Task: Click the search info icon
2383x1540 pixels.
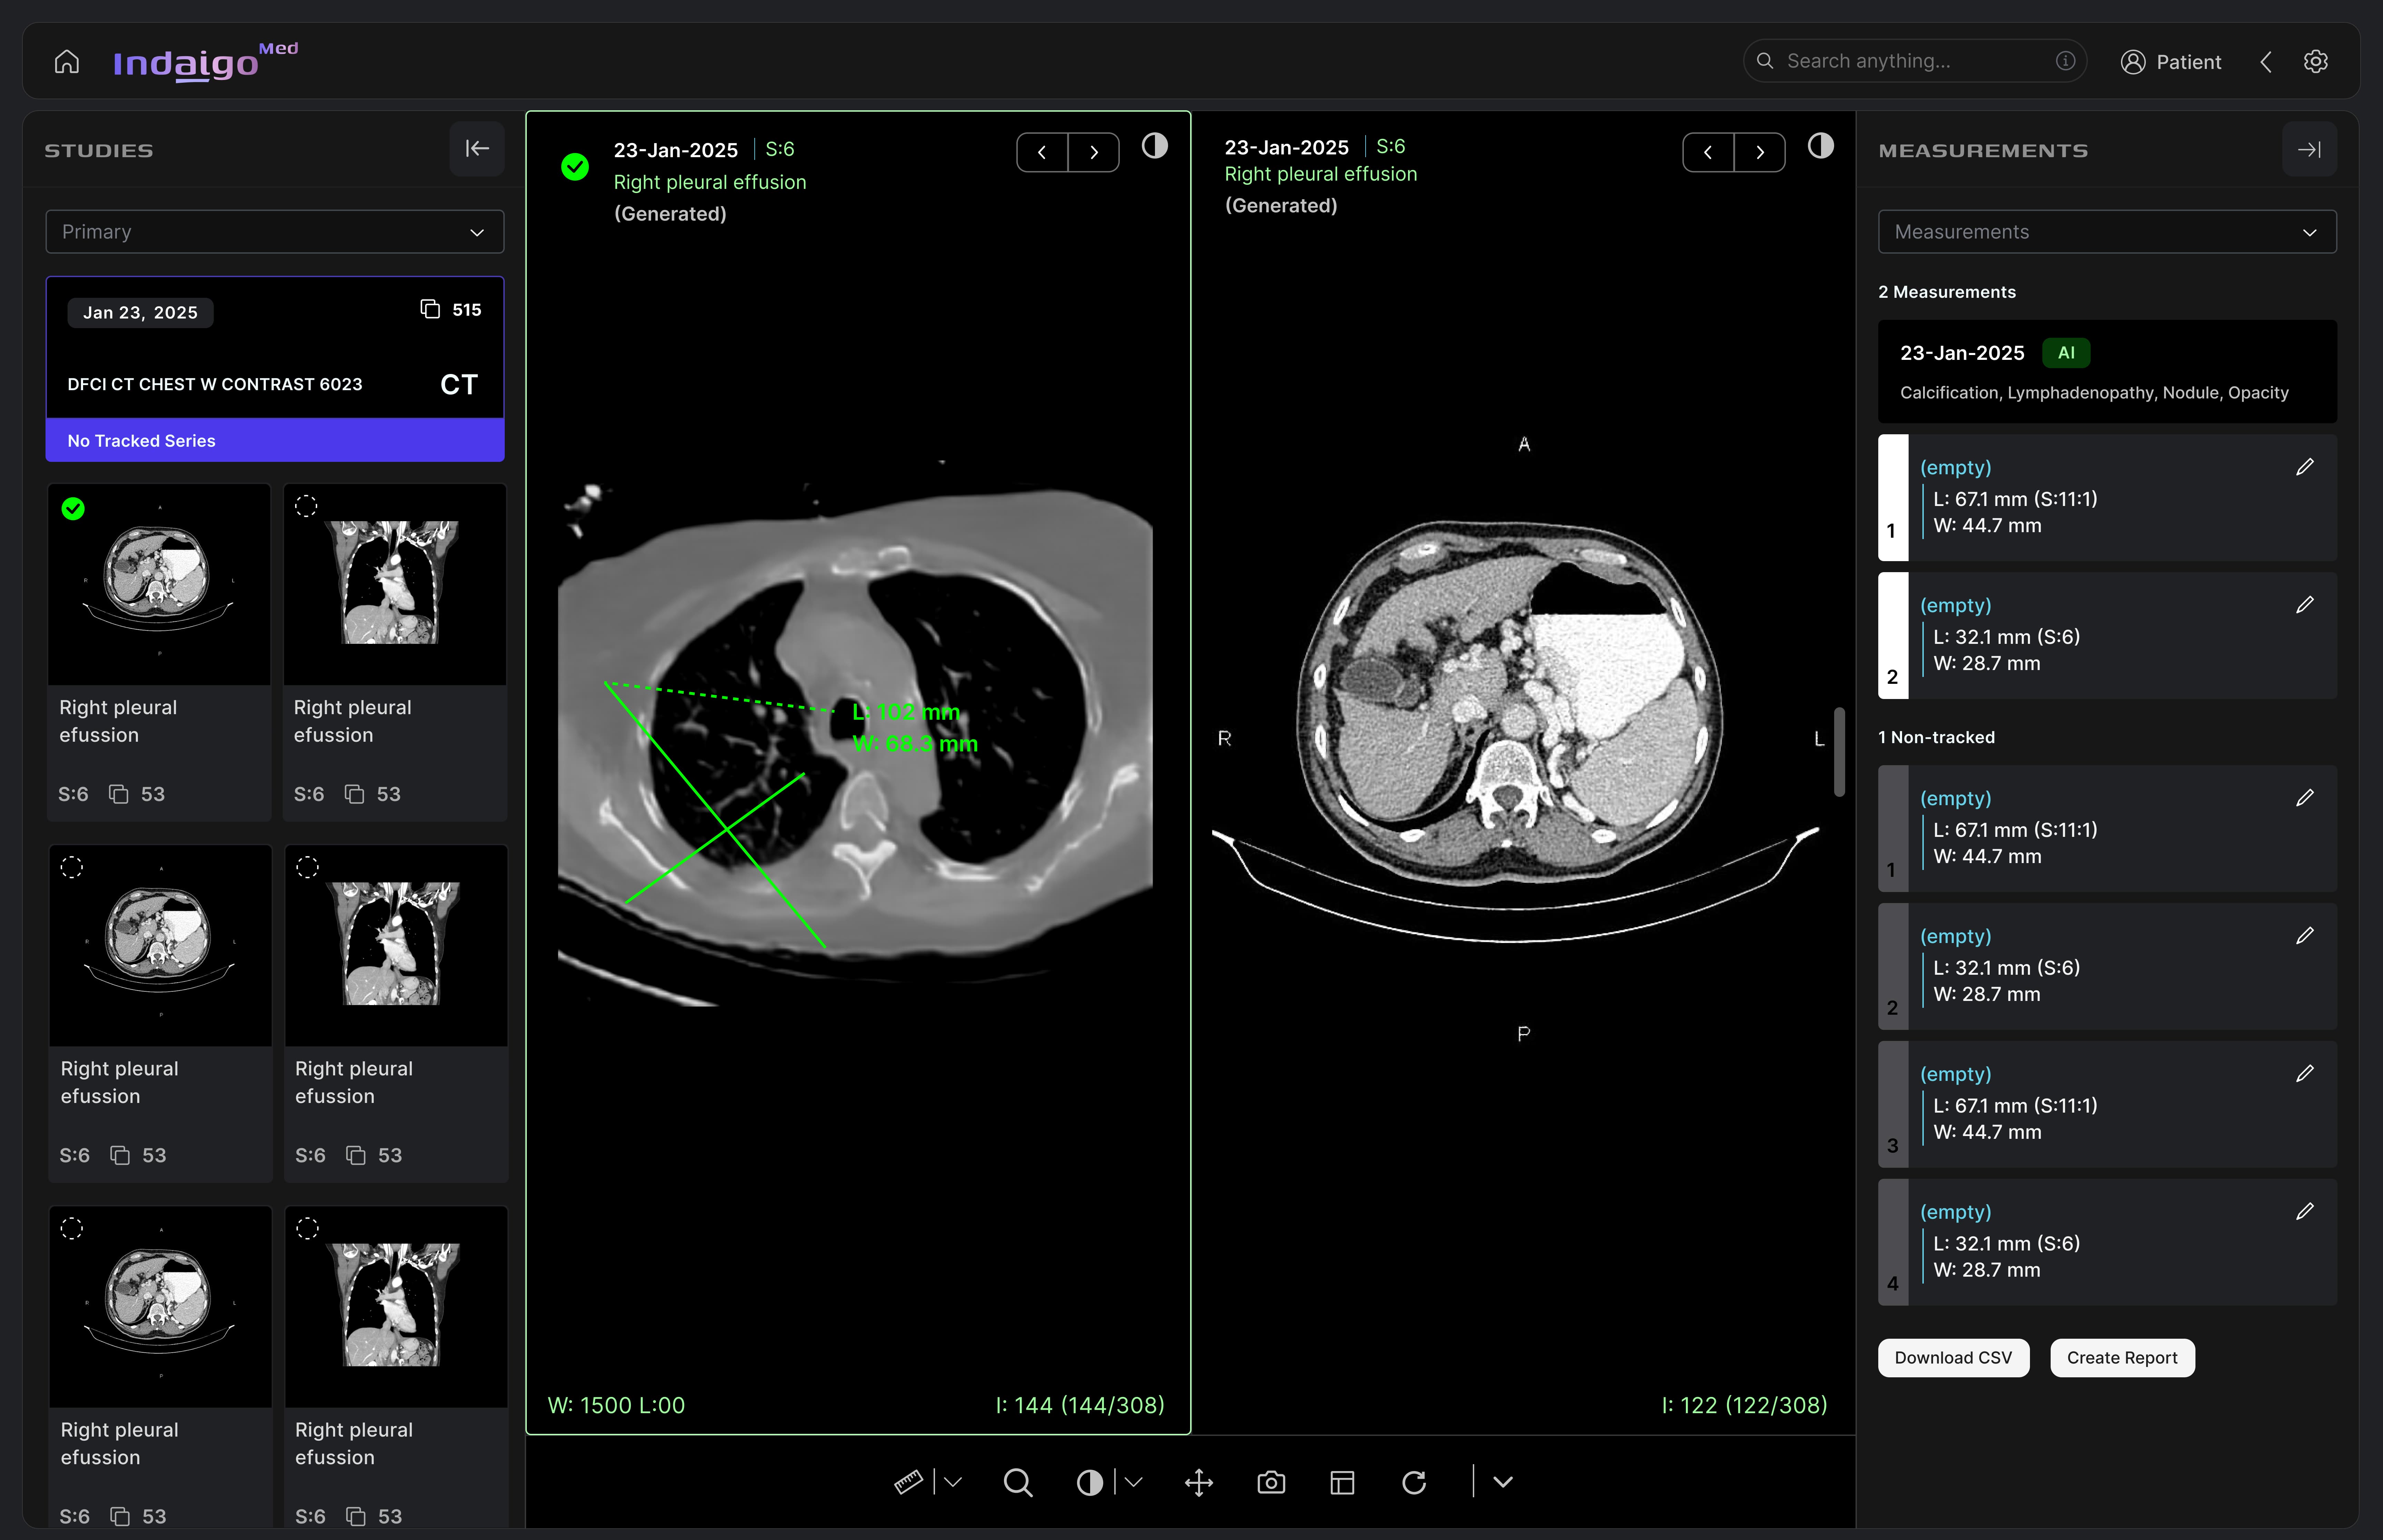Action: coord(2065,61)
